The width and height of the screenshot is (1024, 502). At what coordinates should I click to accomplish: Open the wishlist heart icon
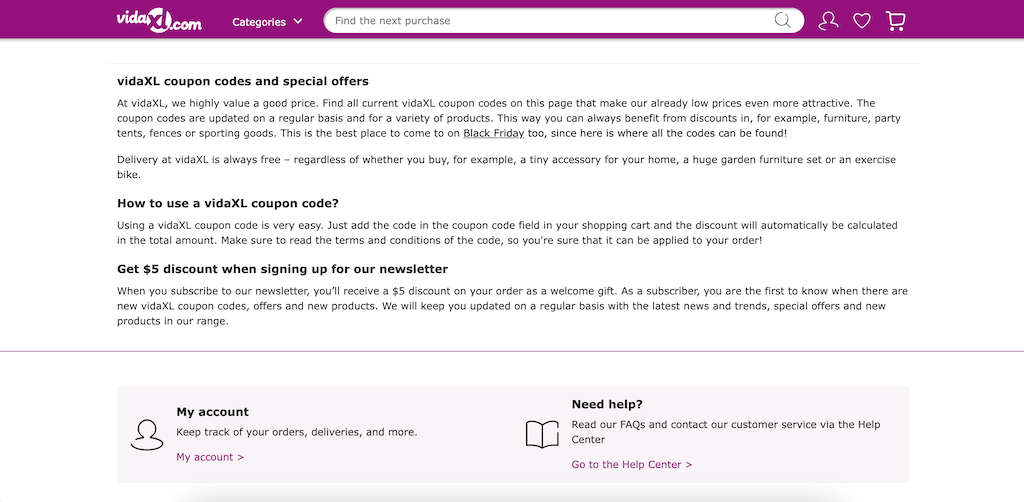pyautogui.click(x=862, y=21)
